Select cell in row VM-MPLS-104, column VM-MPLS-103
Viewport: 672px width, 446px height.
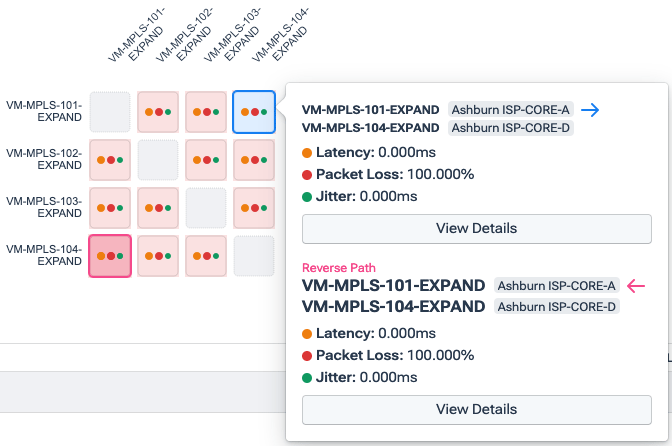205,255
